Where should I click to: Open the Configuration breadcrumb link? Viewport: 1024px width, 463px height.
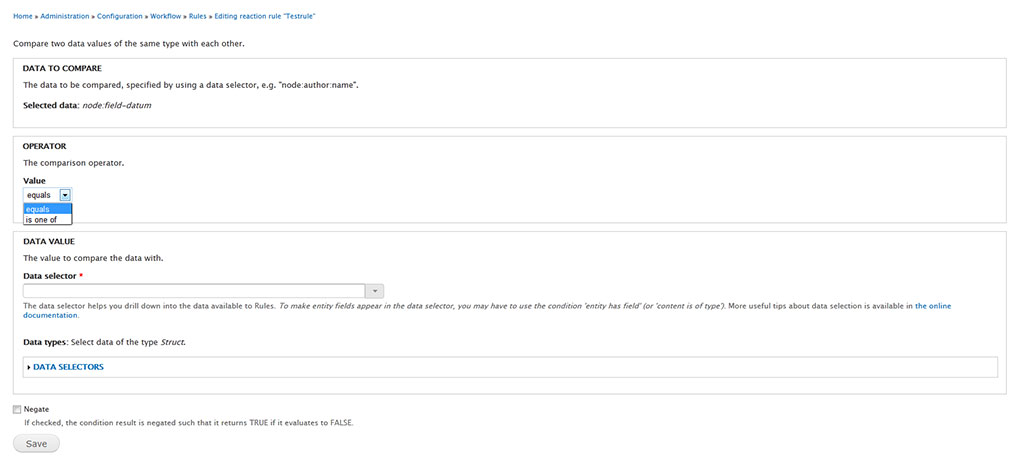coord(122,17)
